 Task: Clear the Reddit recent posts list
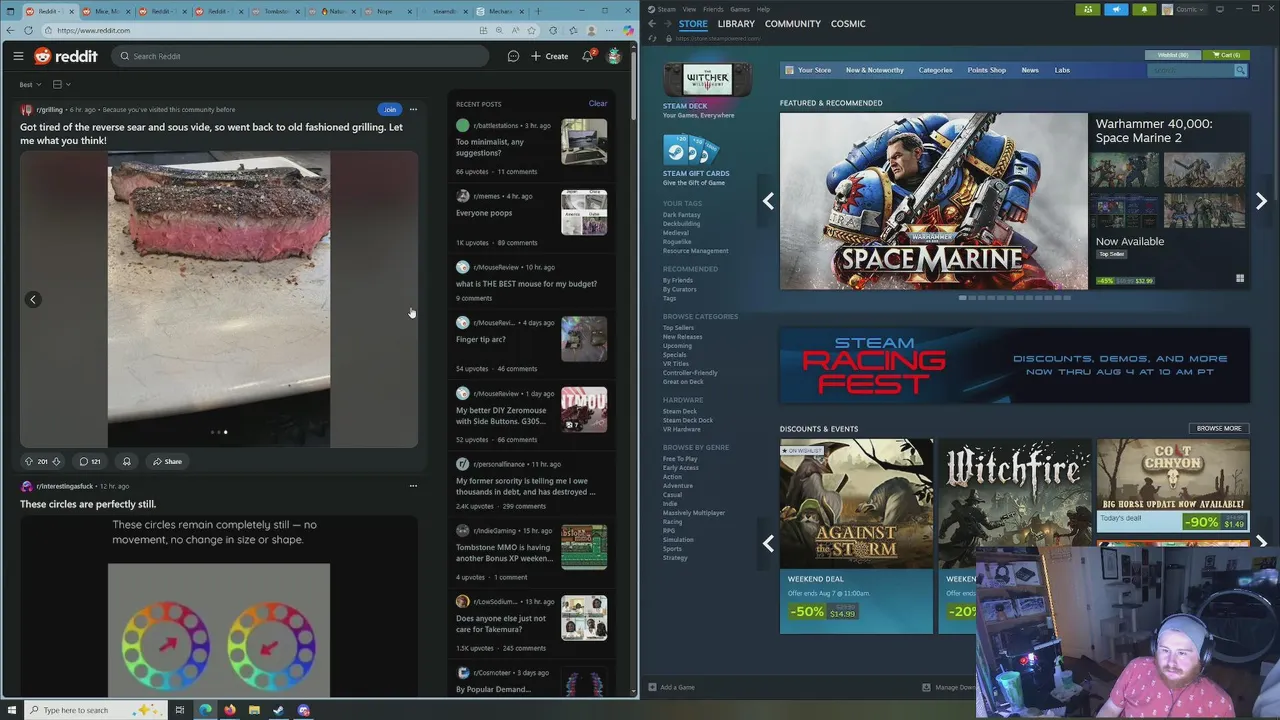(x=597, y=103)
